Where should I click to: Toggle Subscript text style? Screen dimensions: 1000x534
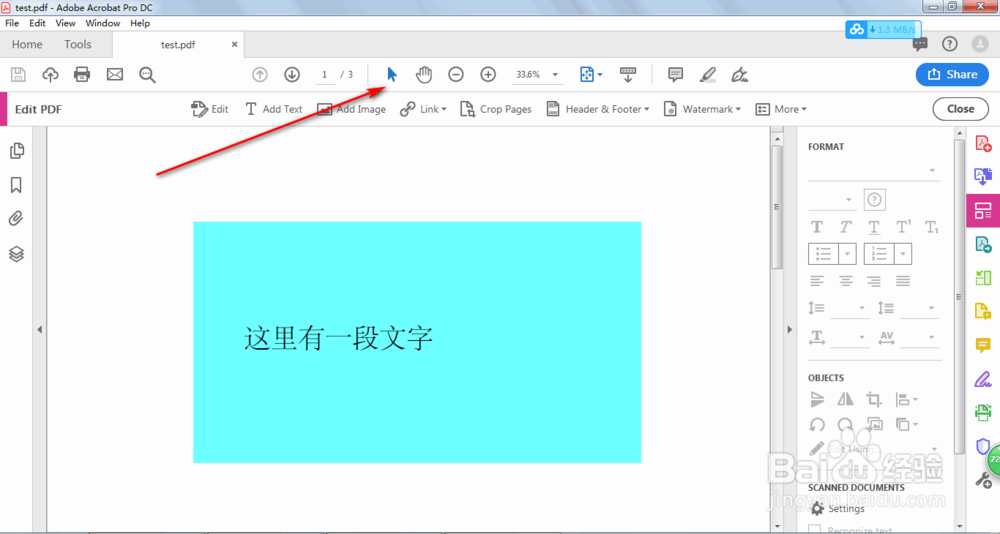coord(932,227)
